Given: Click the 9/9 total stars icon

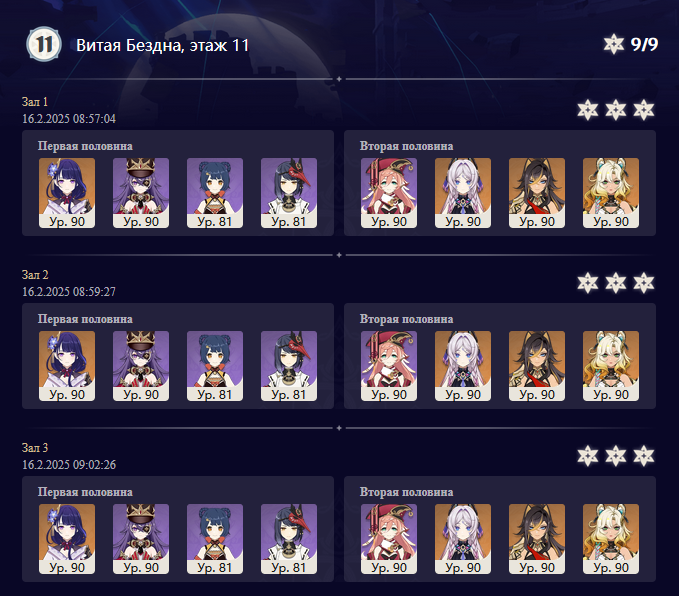Looking at the screenshot, I should coord(614,44).
